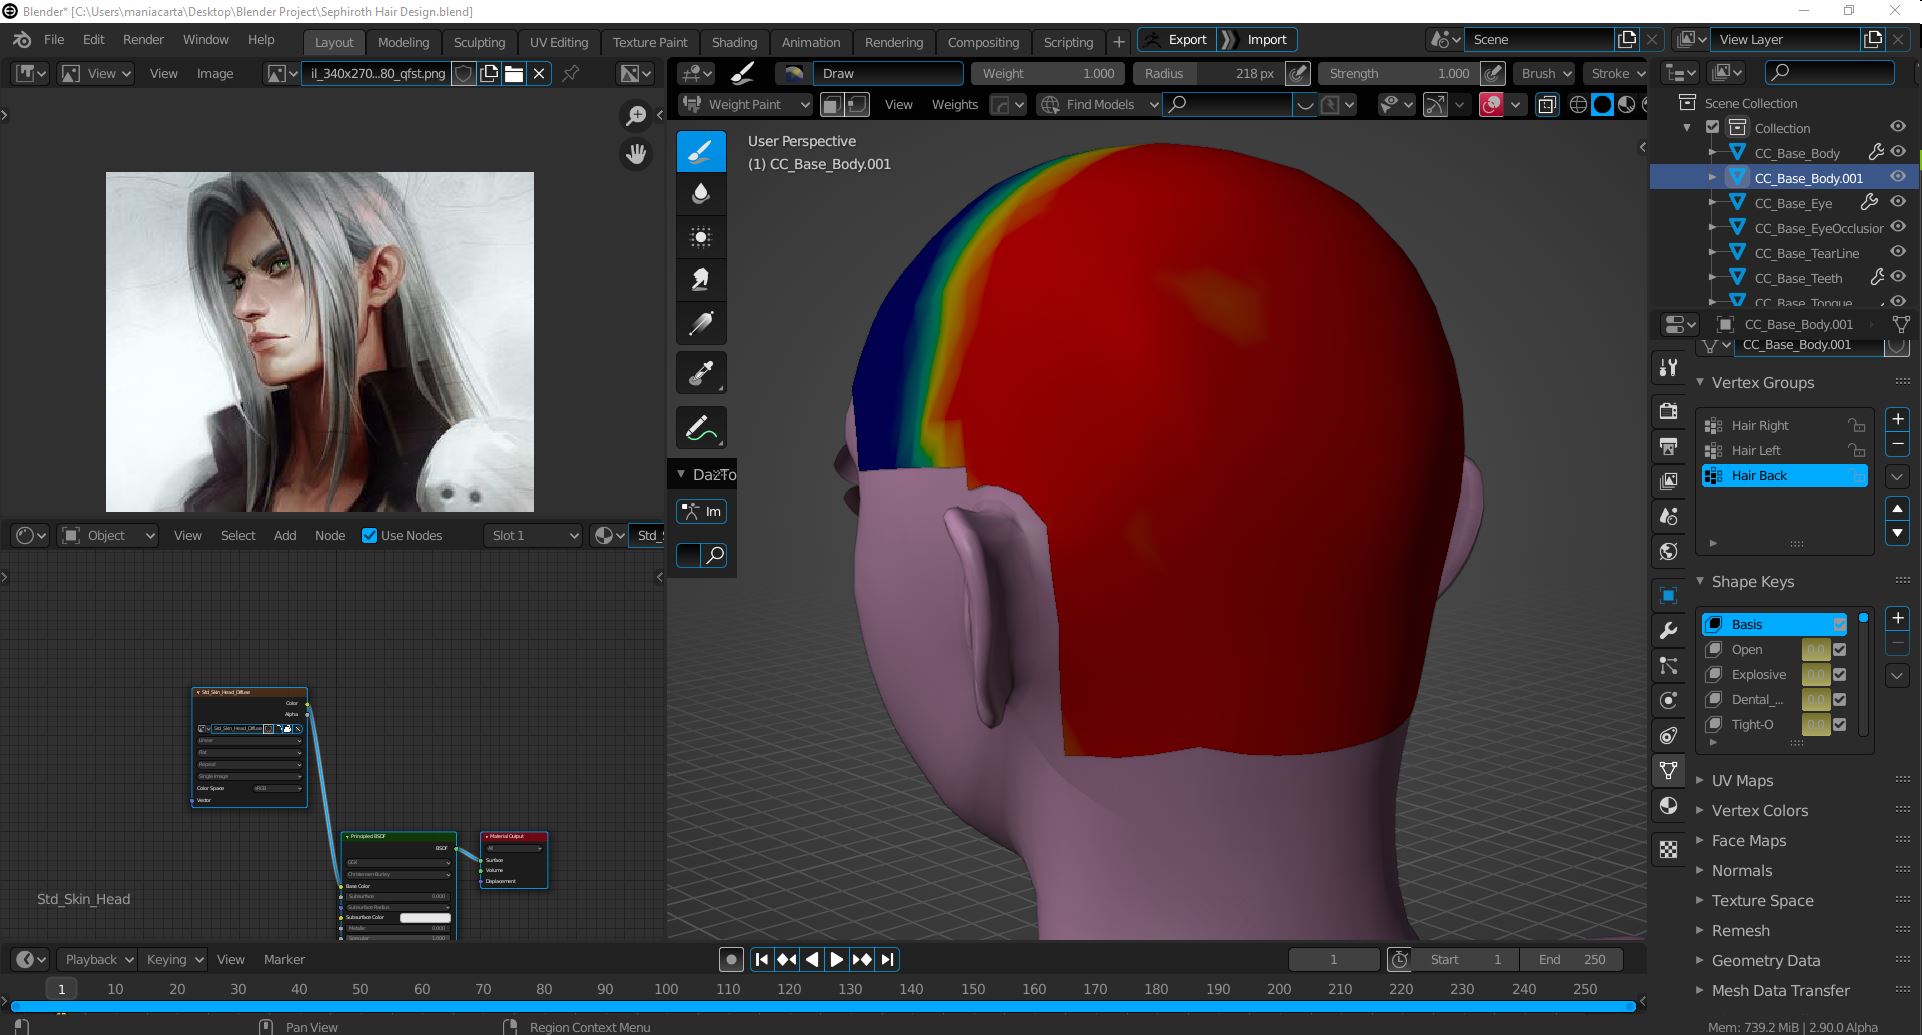Play animation forward
The image size is (1922, 1035).
(836, 959)
